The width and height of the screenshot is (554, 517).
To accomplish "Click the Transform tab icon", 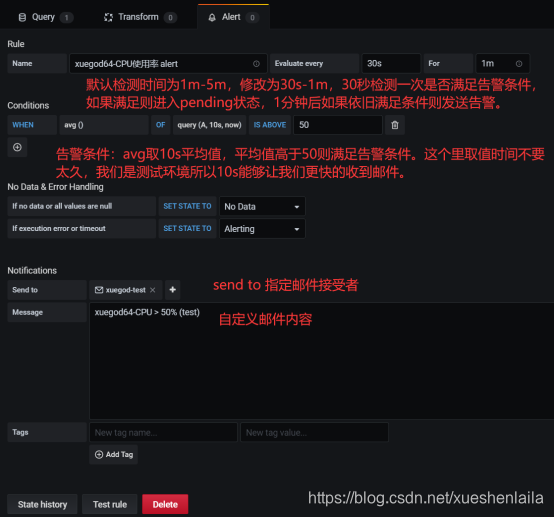I will (108, 17).
